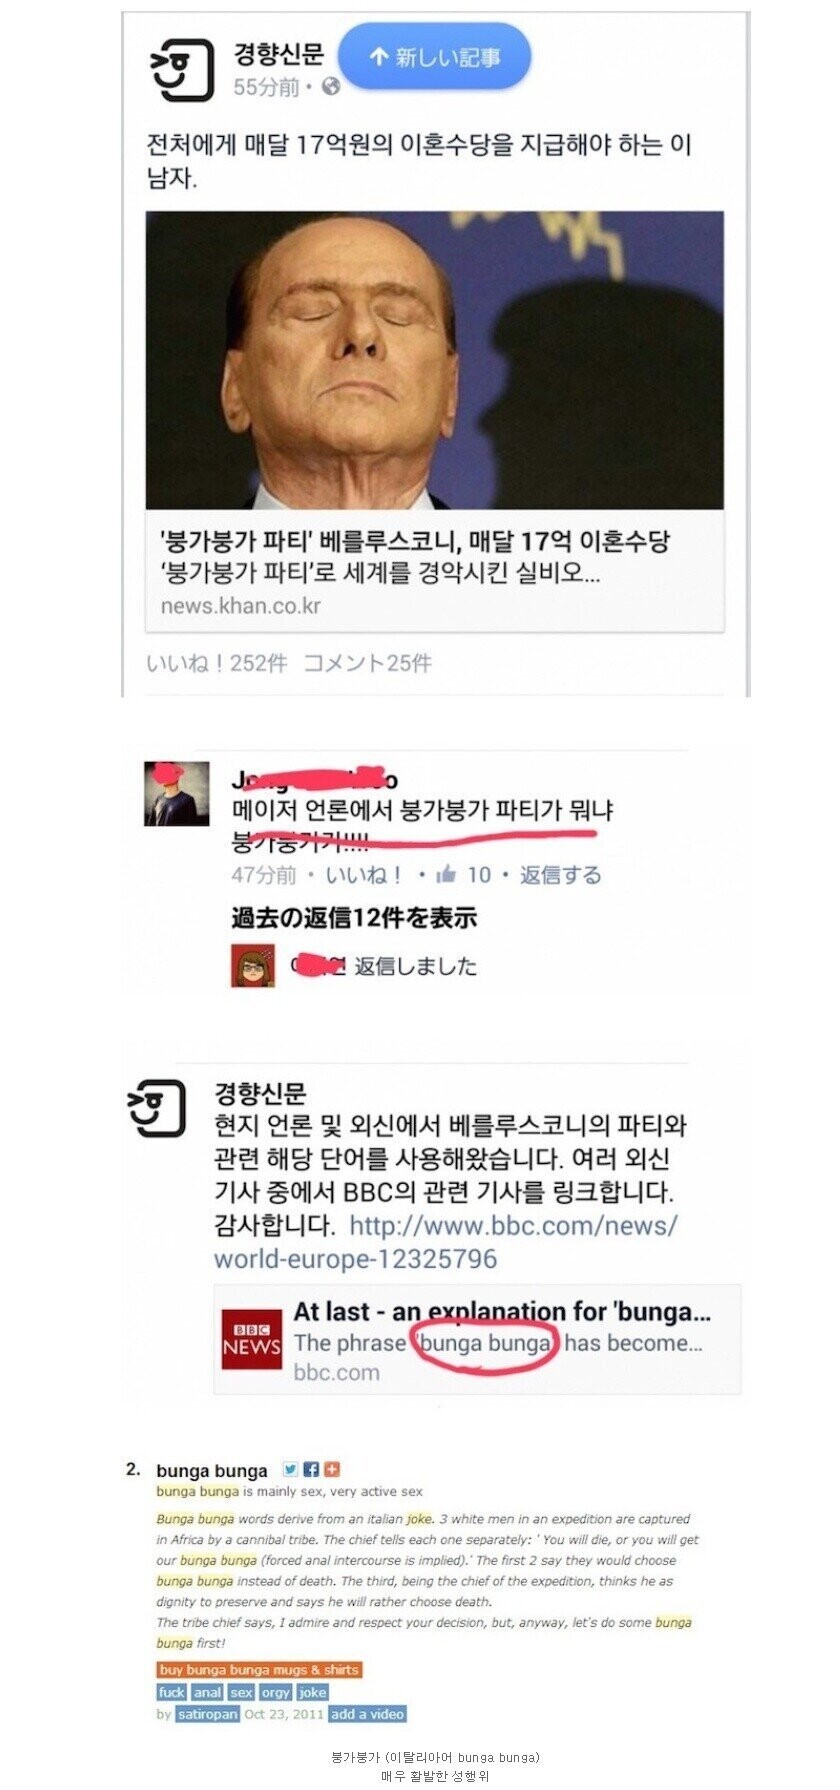Select buy bunga bunga mugs & shirts

click(x=259, y=1669)
